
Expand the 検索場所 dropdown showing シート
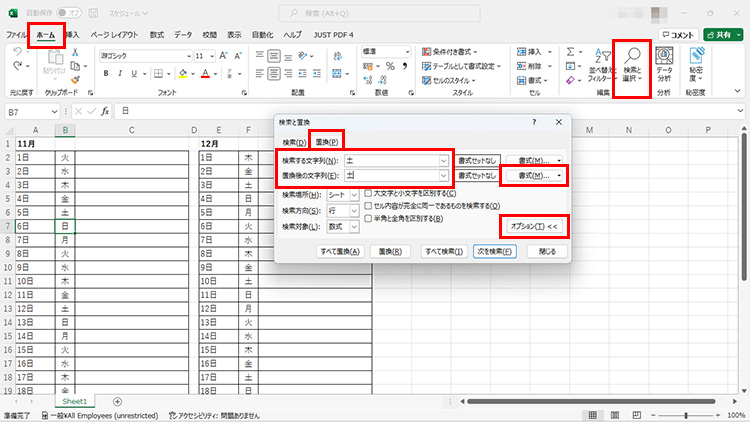353,194
